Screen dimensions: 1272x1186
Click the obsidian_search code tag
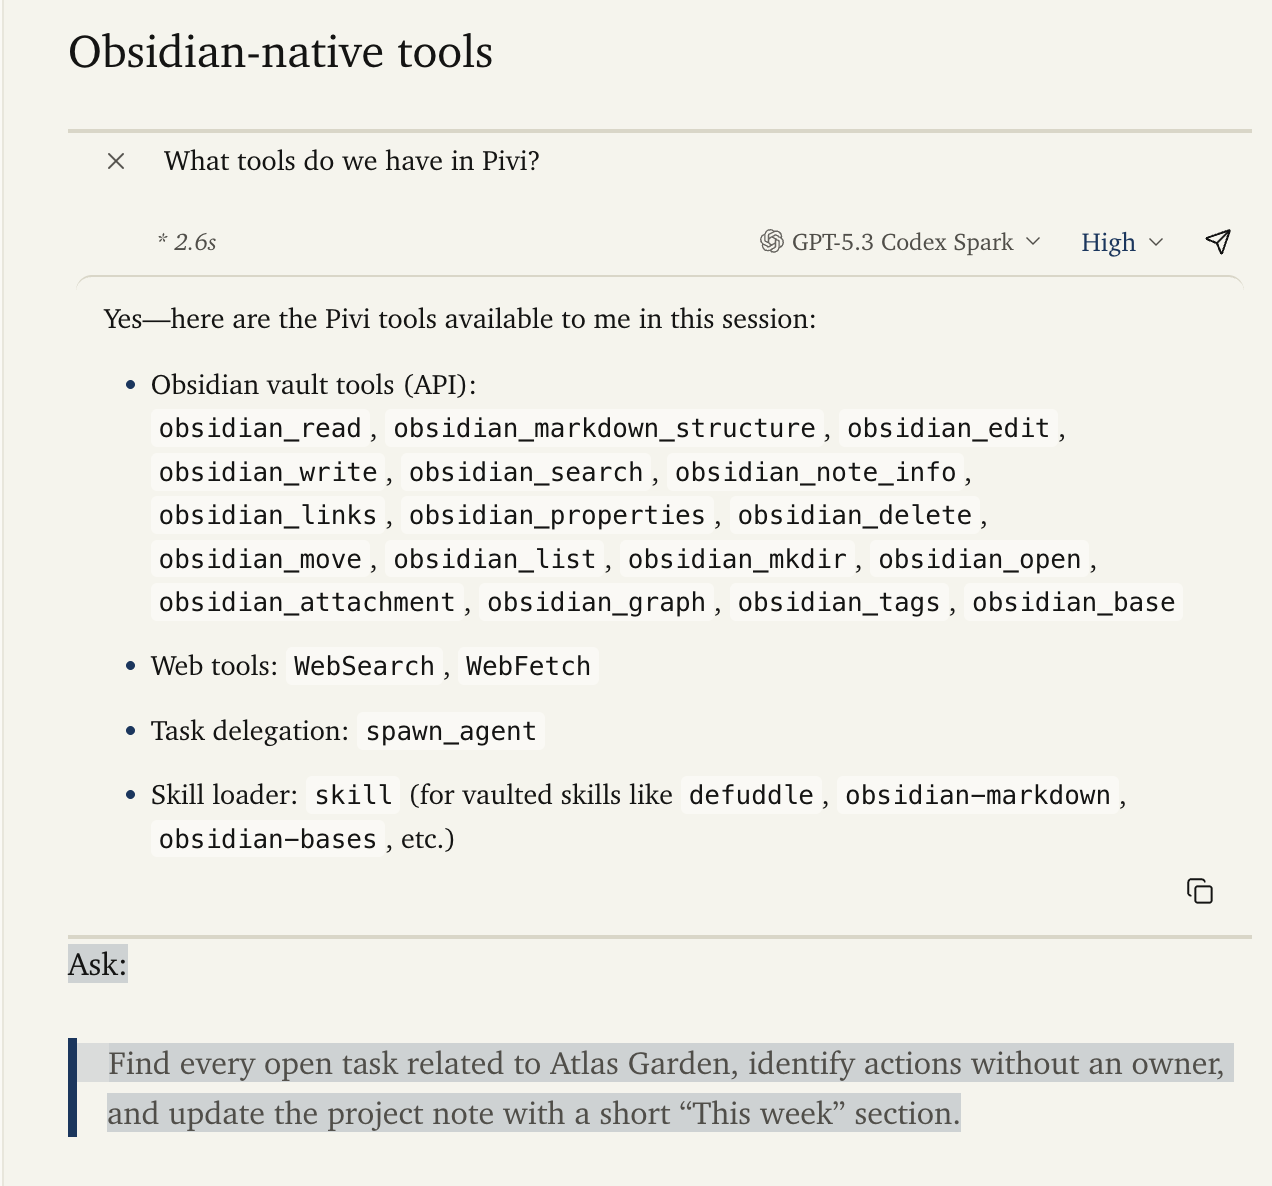pyautogui.click(x=526, y=472)
